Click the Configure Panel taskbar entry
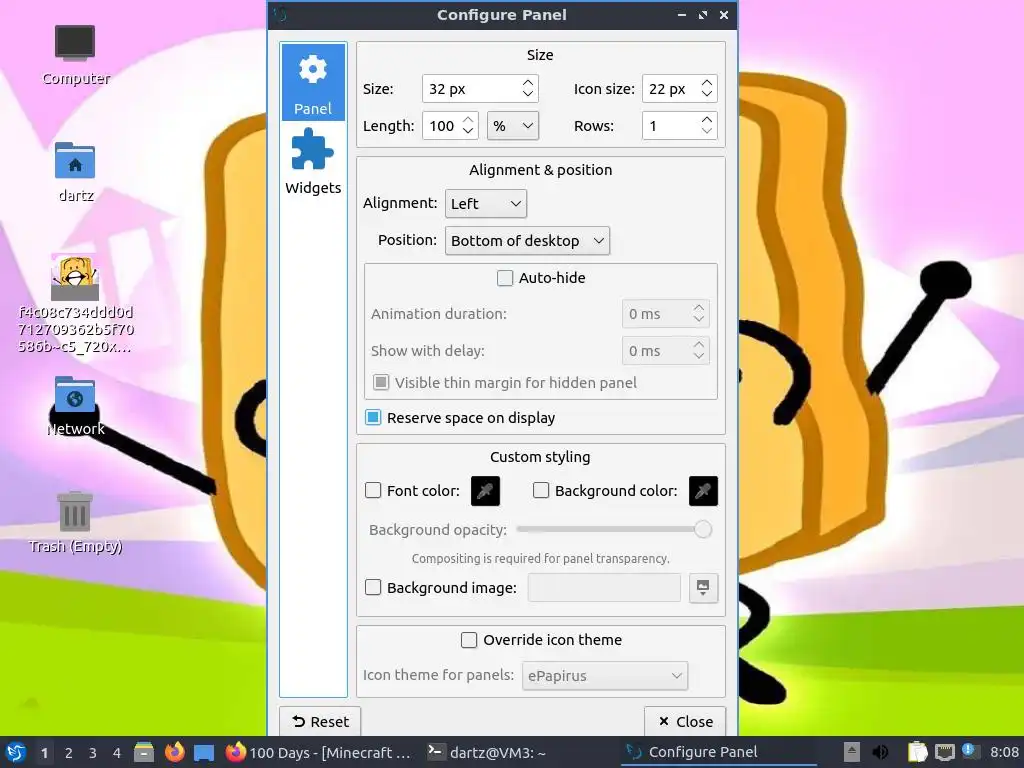 coord(718,752)
